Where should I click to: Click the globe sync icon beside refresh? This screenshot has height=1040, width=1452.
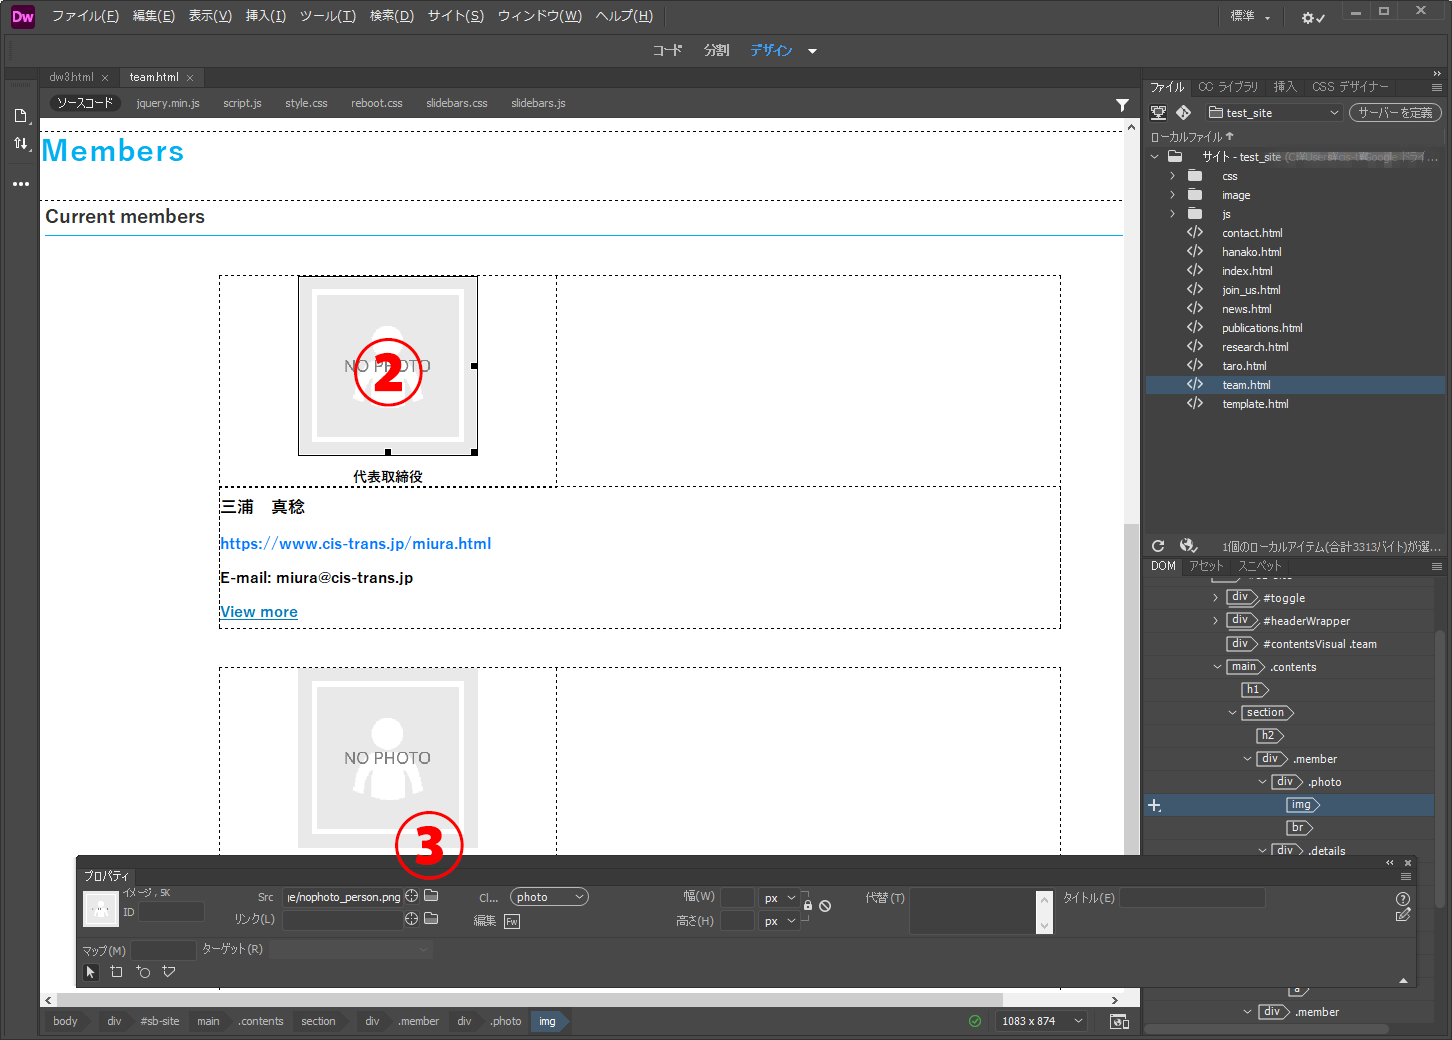coord(1188,546)
